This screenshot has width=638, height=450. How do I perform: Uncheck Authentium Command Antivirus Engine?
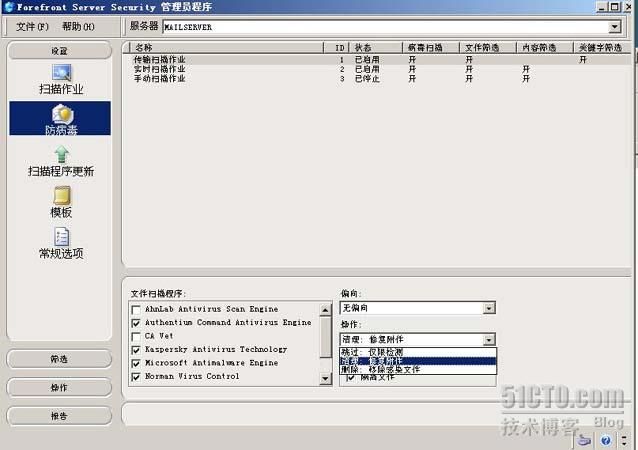pyautogui.click(x=136, y=323)
